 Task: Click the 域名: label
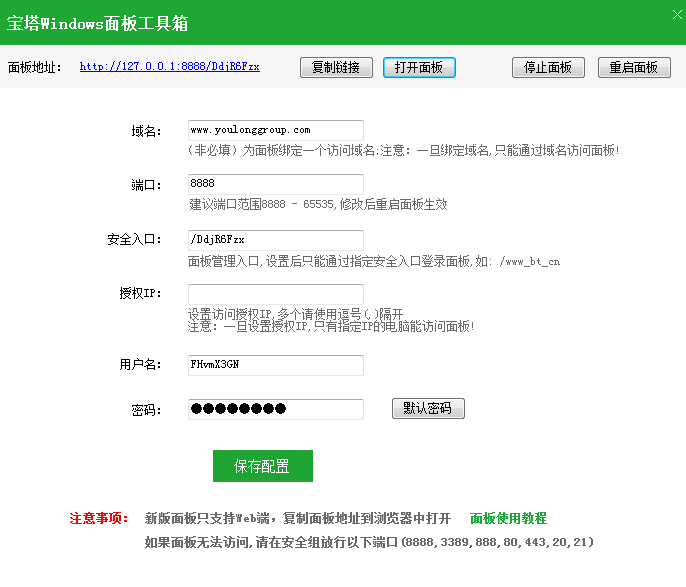147,131
